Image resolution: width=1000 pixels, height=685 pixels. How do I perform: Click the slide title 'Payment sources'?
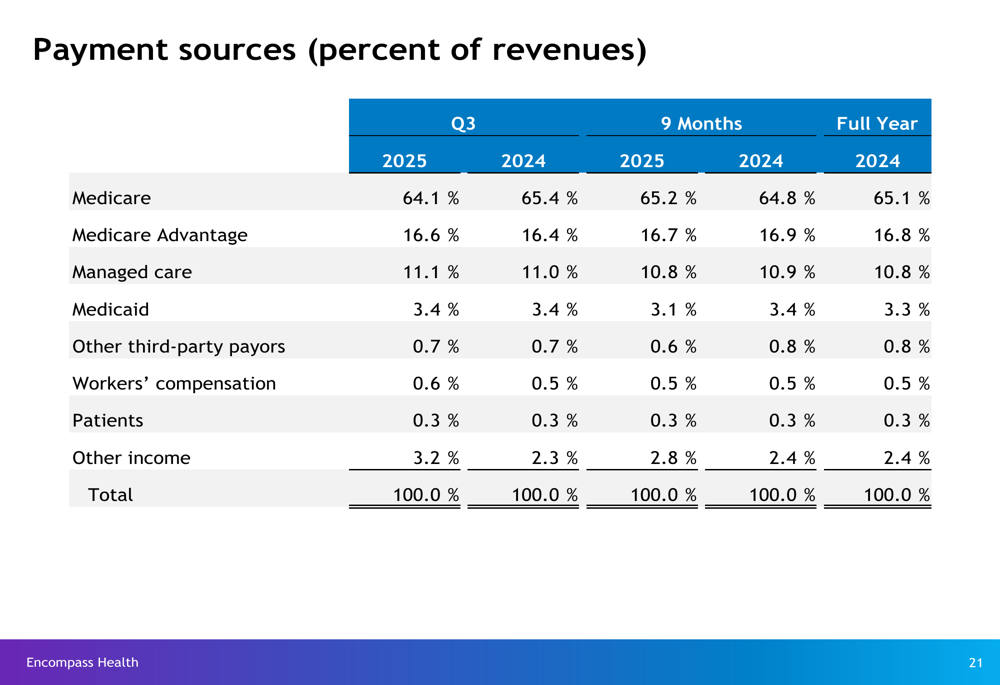click(339, 49)
